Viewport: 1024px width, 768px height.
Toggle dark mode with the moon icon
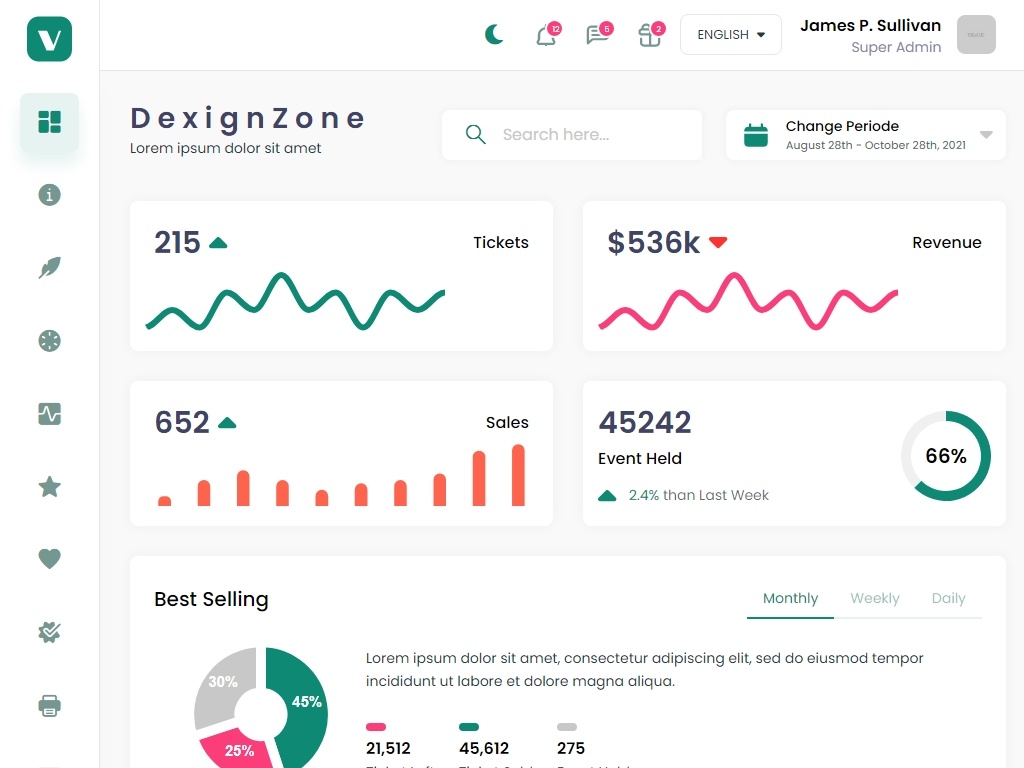494,35
